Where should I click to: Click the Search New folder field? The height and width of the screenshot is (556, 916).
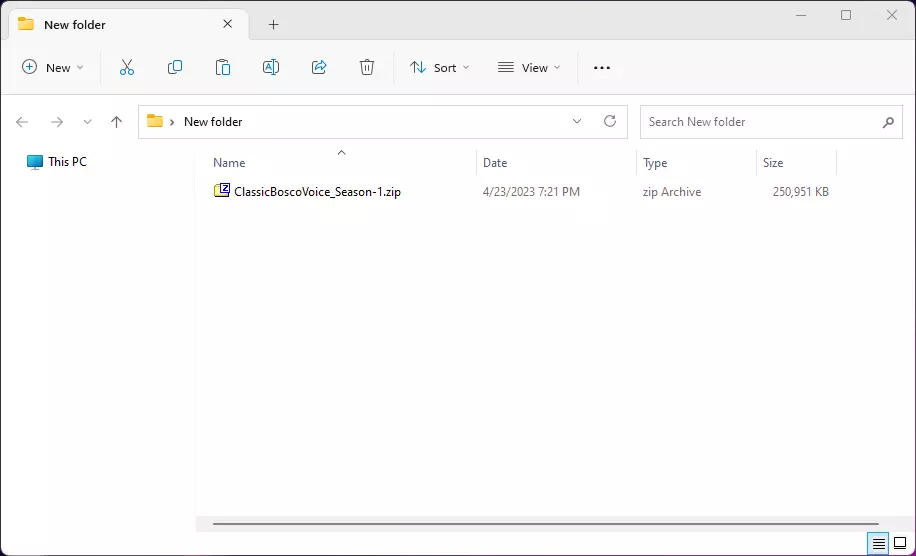(760, 122)
